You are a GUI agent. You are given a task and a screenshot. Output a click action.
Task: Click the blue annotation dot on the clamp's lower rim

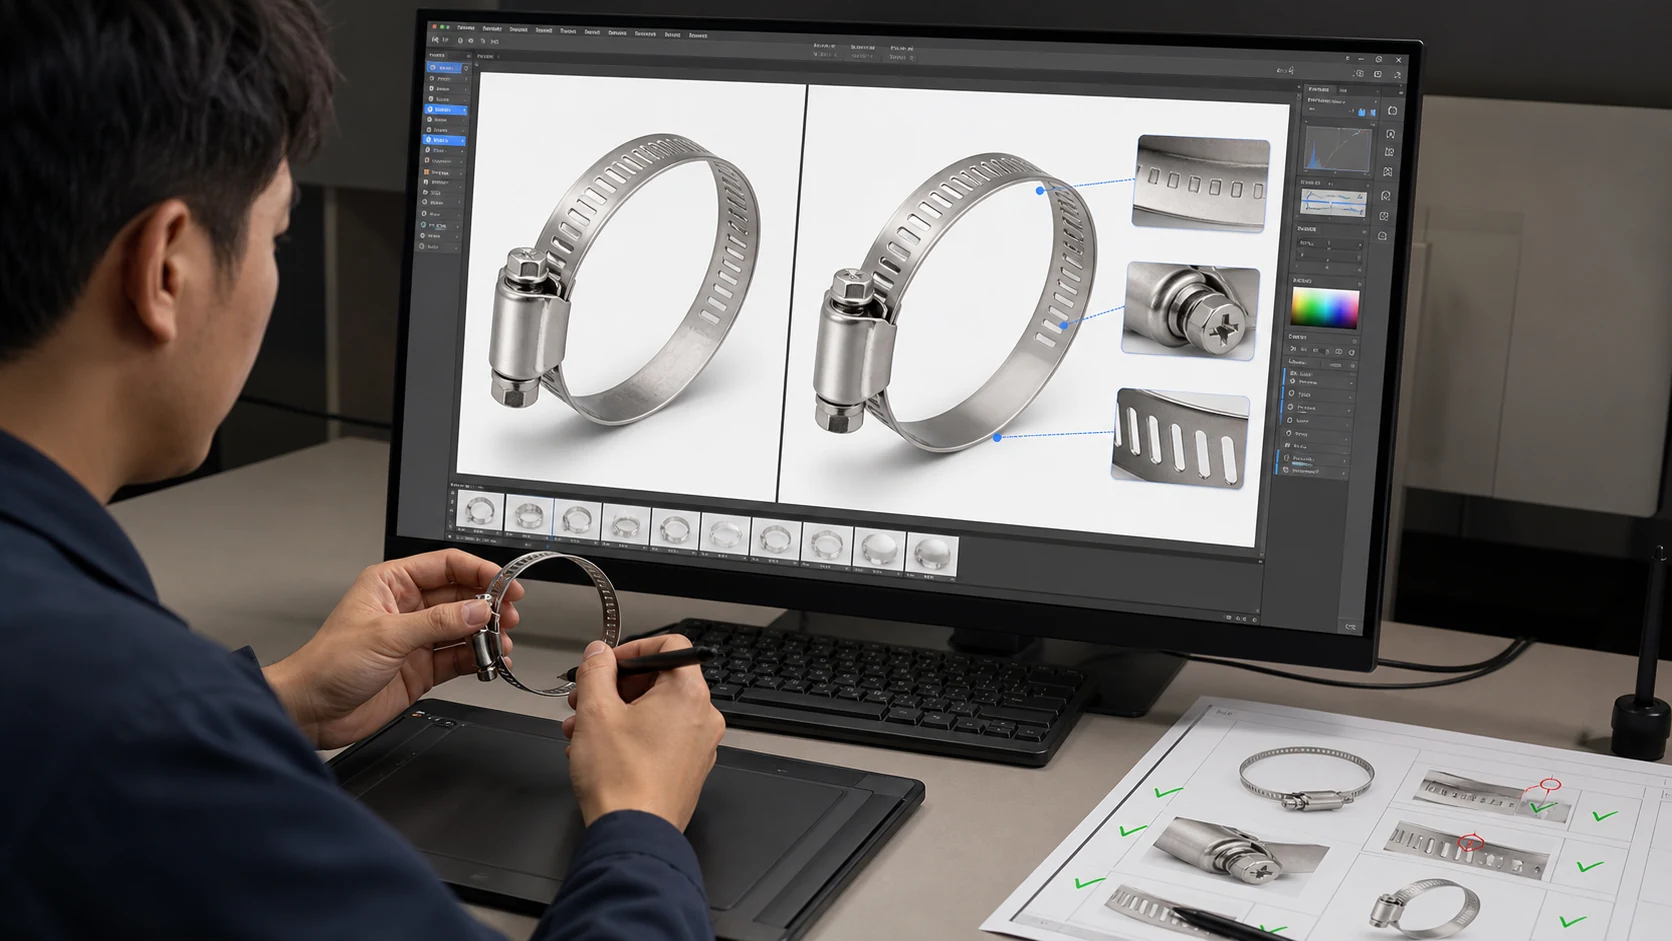997,437
